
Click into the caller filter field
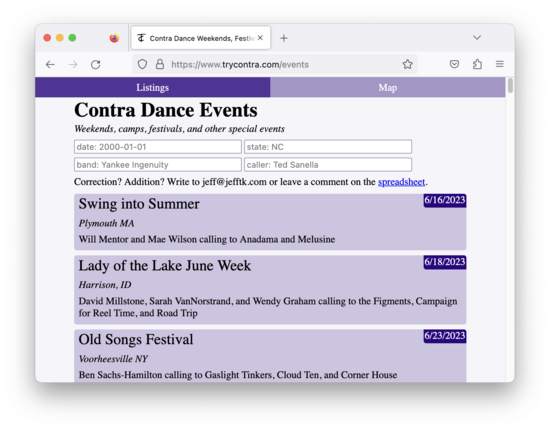[328, 165]
